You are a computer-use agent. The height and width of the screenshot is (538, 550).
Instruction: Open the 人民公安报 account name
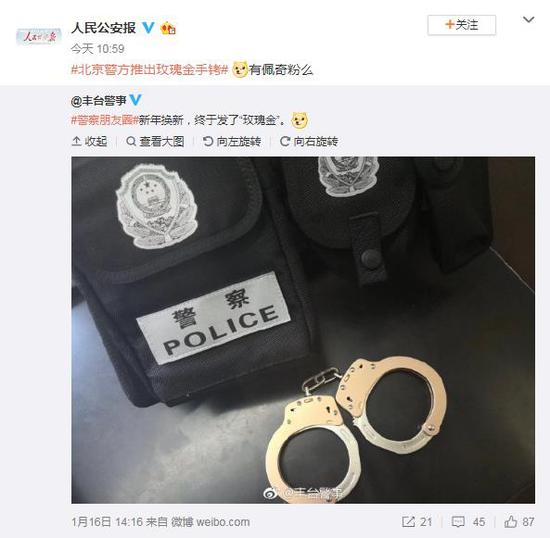pyautogui.click(x=104, y=27)
